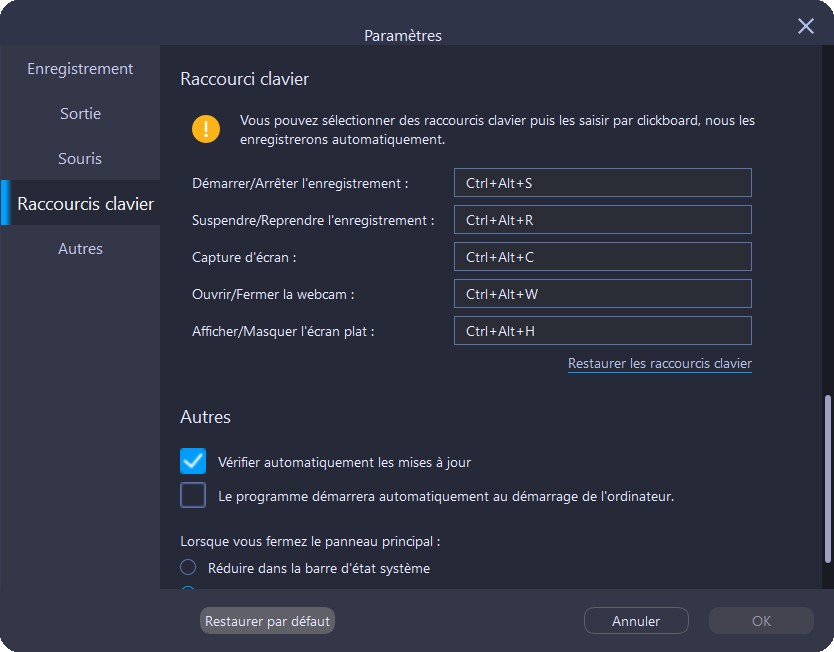Click the Annuler button

pyautogui.click(x=636, y=621)
